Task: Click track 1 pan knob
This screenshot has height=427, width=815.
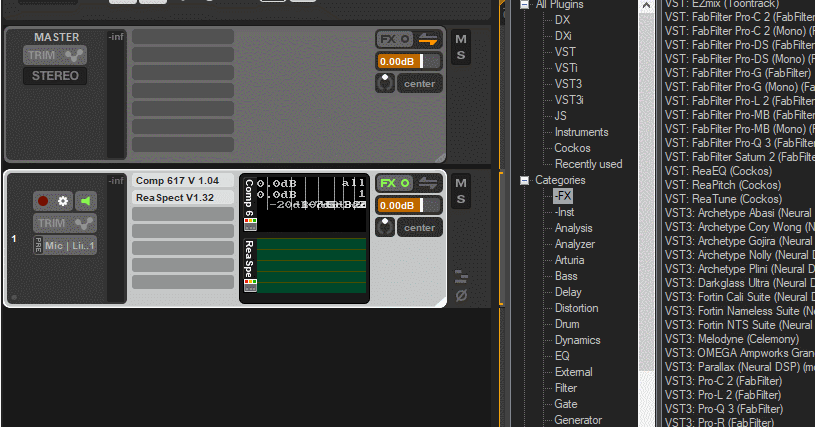Action: tap(385, 227)
